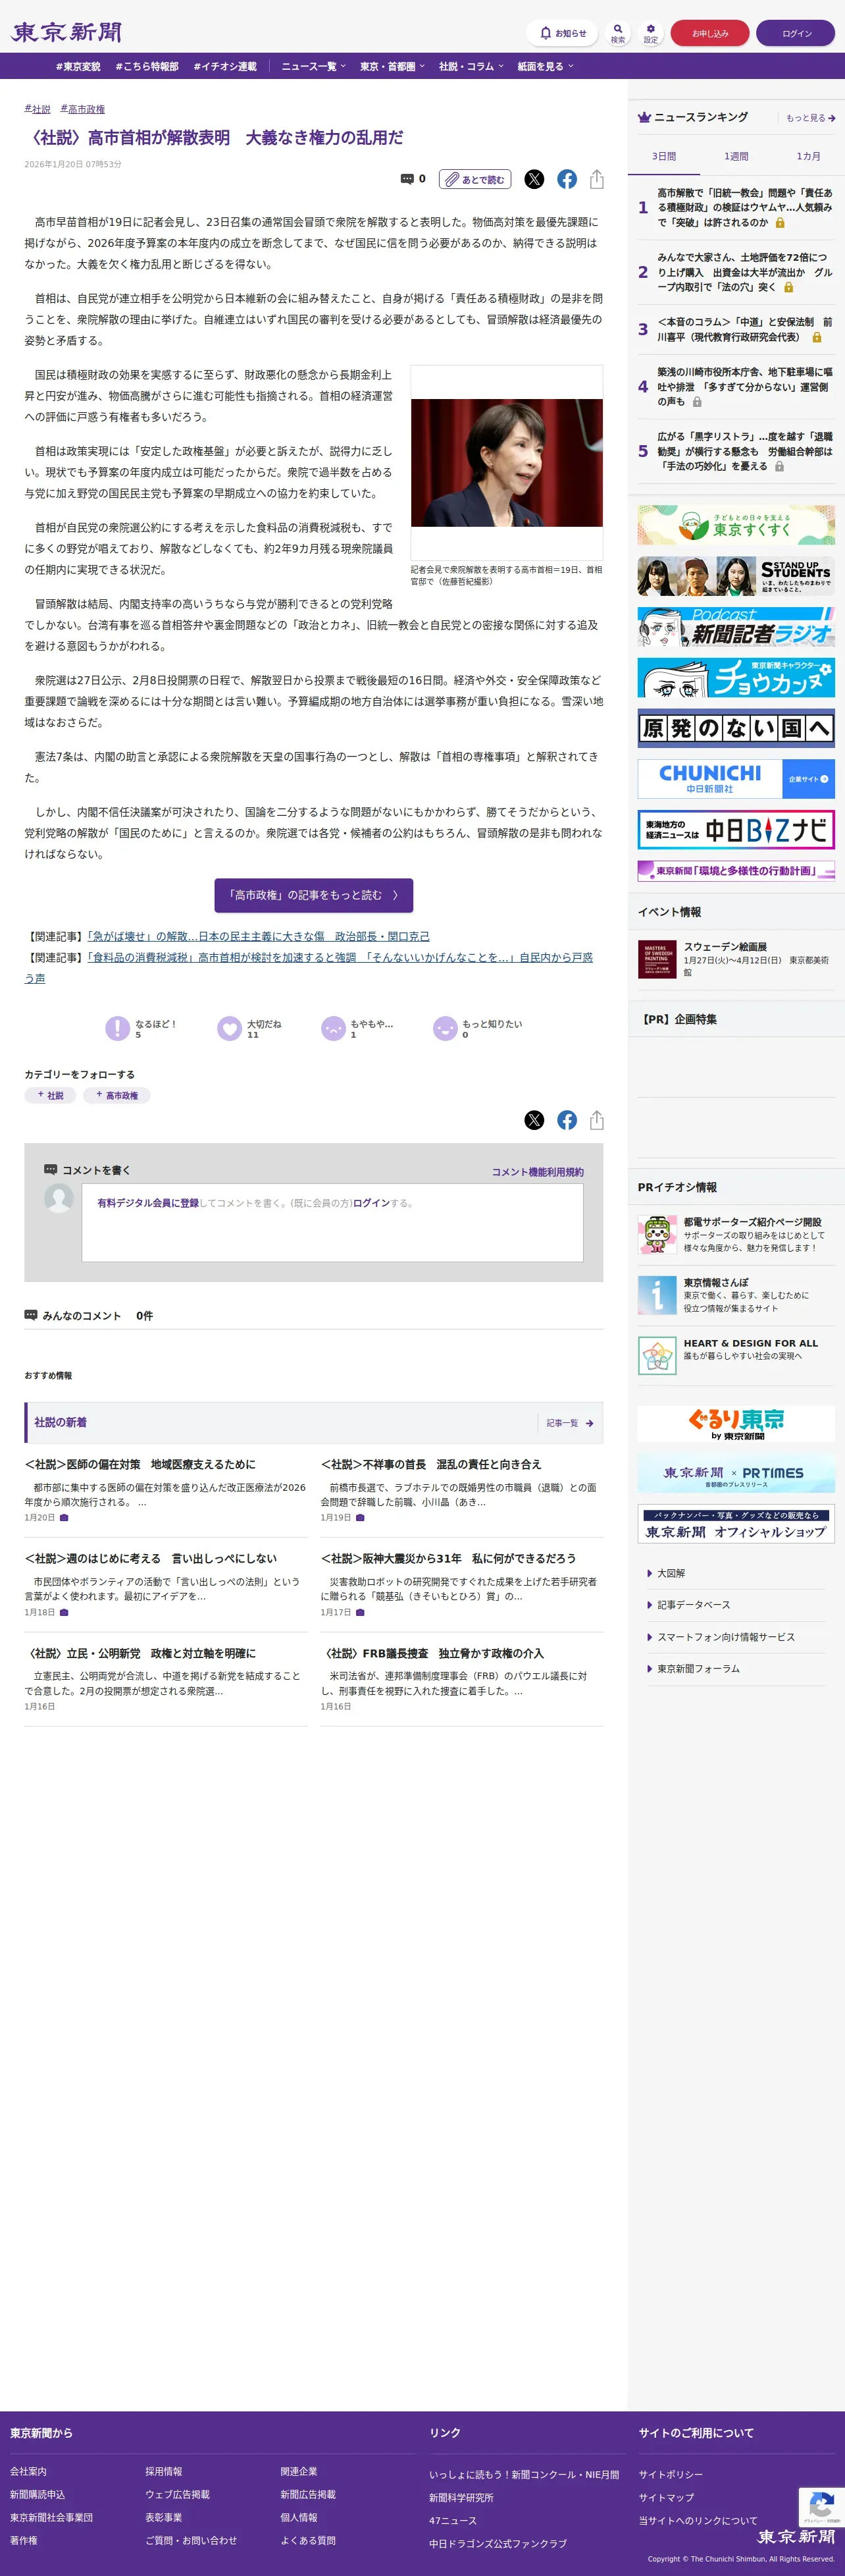Switch to the 1週間 ranking tab
Viewport: 845px width, 2576px height.
pyautogui.click(x=736, y=157)
